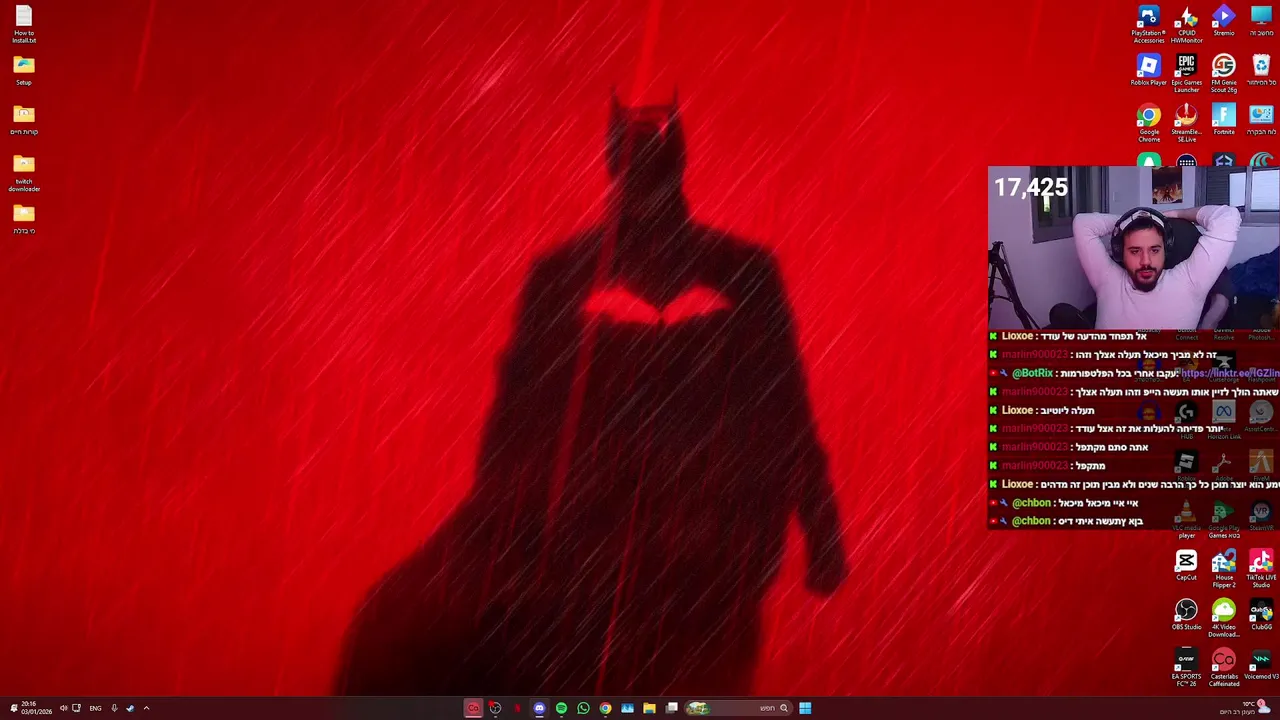Open the PlayStation Accessories desktop shortcut
The image size is (1280, 720).
[1148, 25]
